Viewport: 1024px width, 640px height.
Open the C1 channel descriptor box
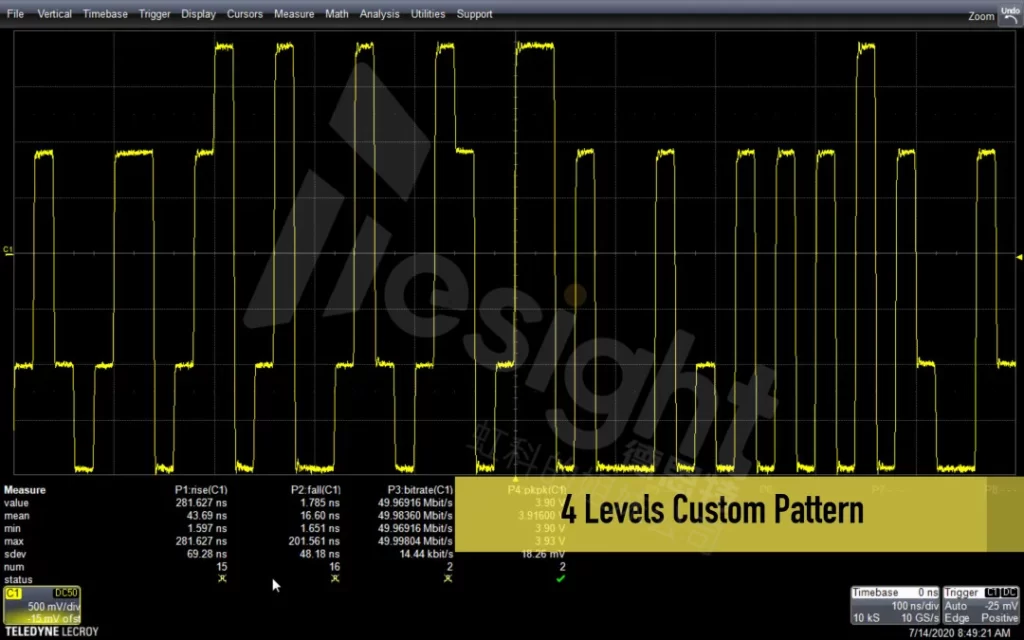pos(43,606)
